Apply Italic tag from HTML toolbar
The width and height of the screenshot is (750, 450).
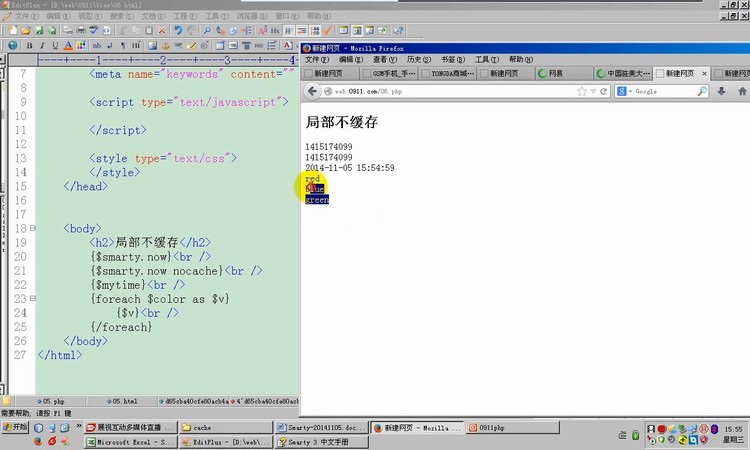pyautogui.click(x=42, y=45)
